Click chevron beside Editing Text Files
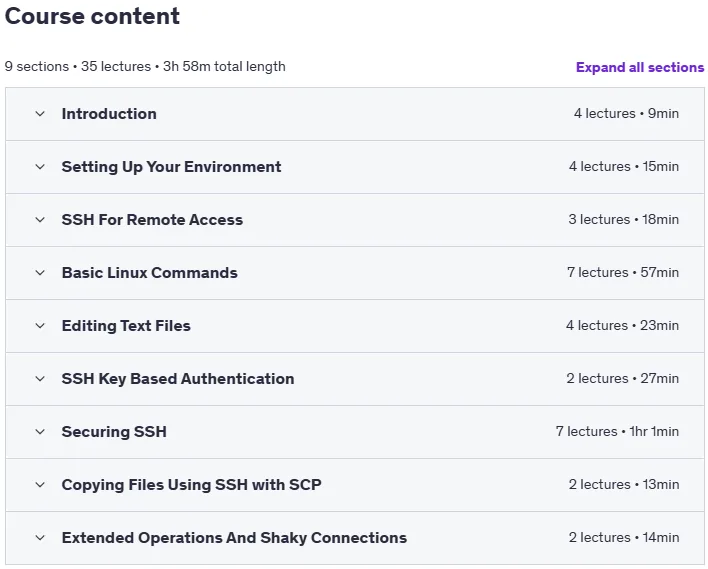The width and height of the screenshot is (708, 569). tap(40, 326)
